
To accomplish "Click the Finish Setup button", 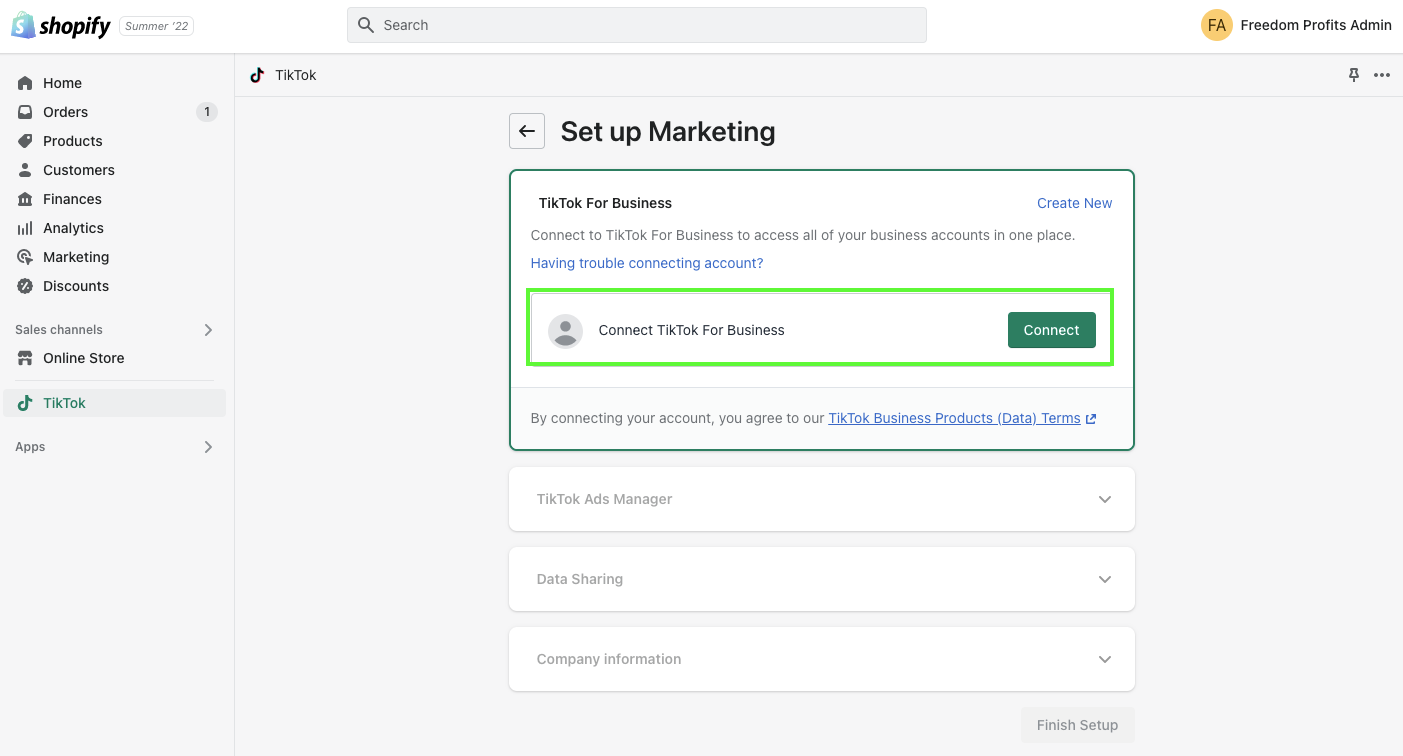I will tap(1077, 725).
